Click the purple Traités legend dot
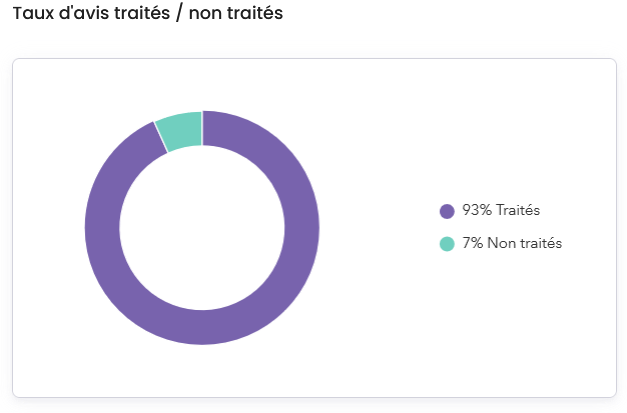Image resolution: width=627 pixels, height=413 pixels. tap(447, 211)
